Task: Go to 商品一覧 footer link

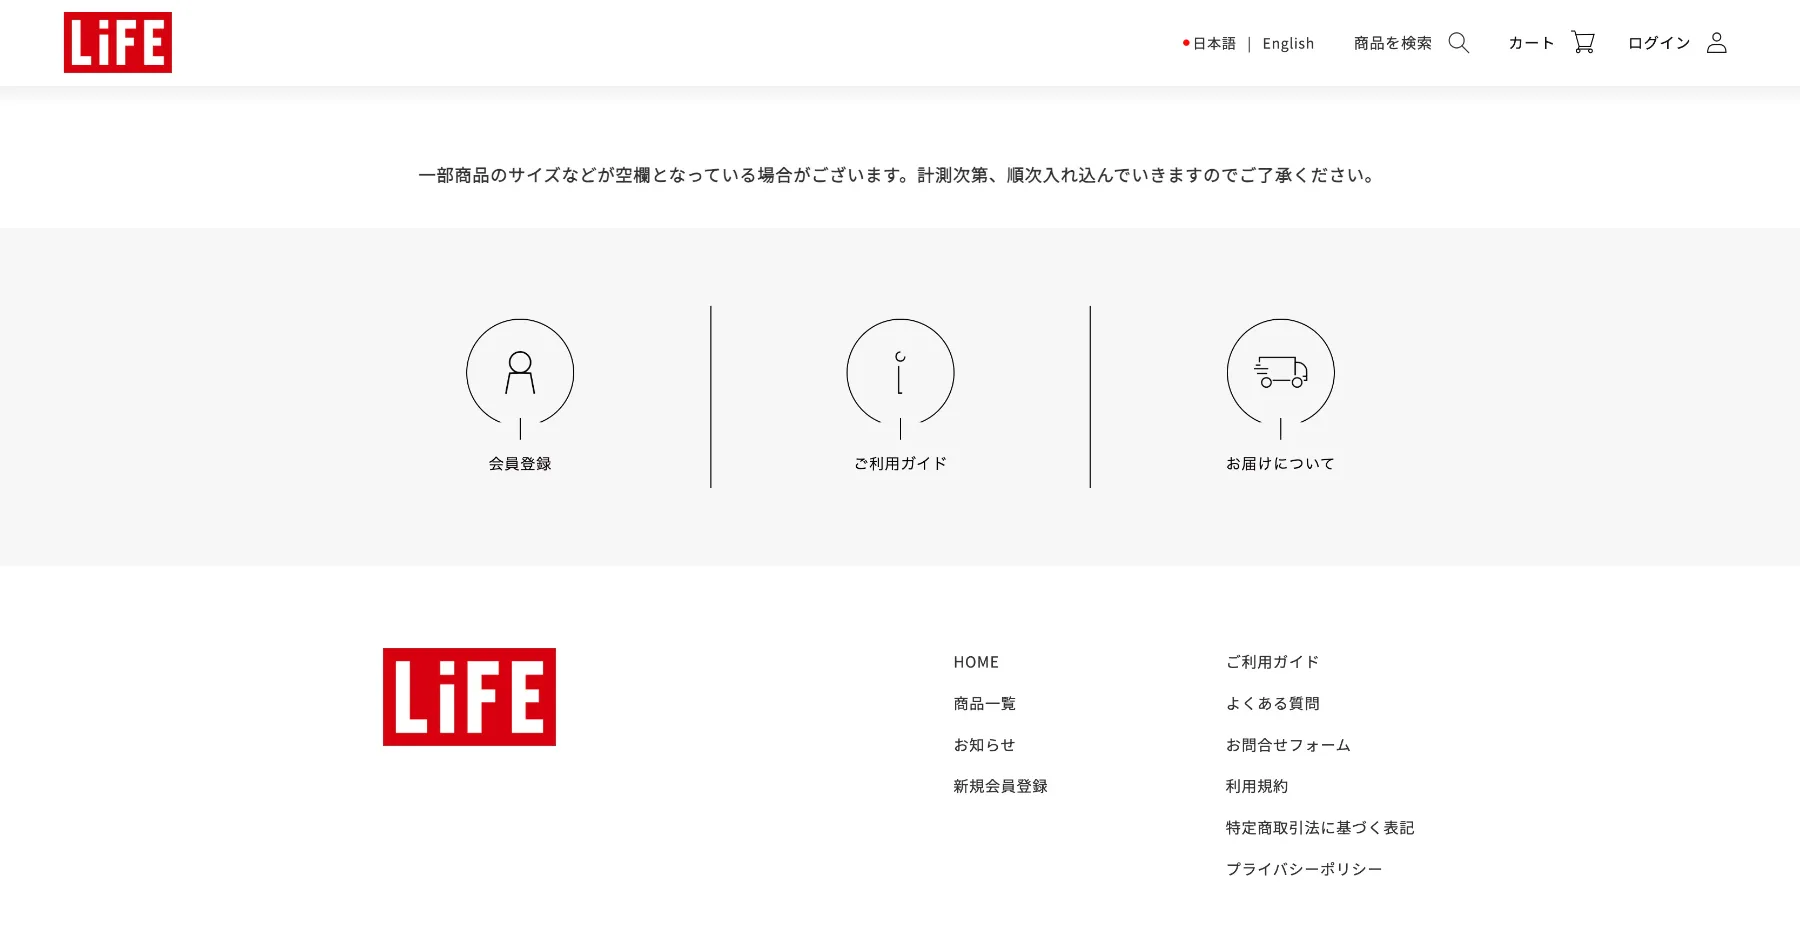Action: [x=985, y=704]
